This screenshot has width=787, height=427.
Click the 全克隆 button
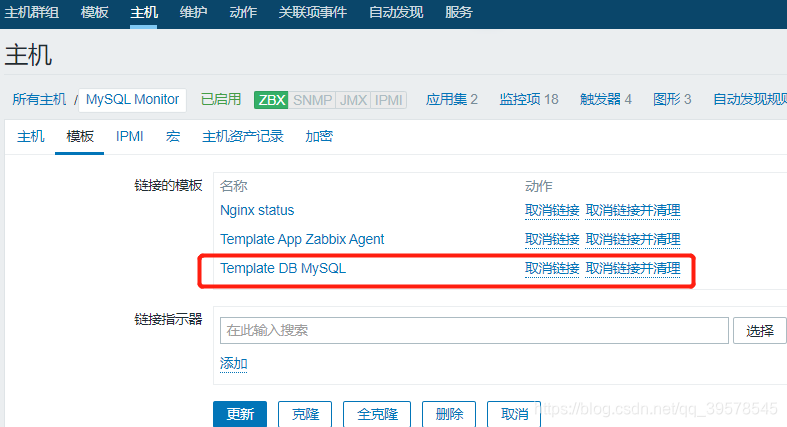(377, 414)
